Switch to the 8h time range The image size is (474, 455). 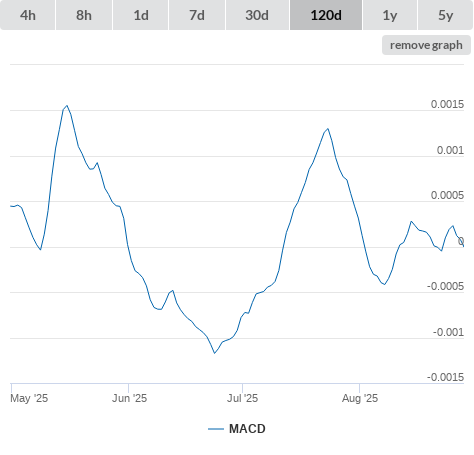click(x=84, y=15)
